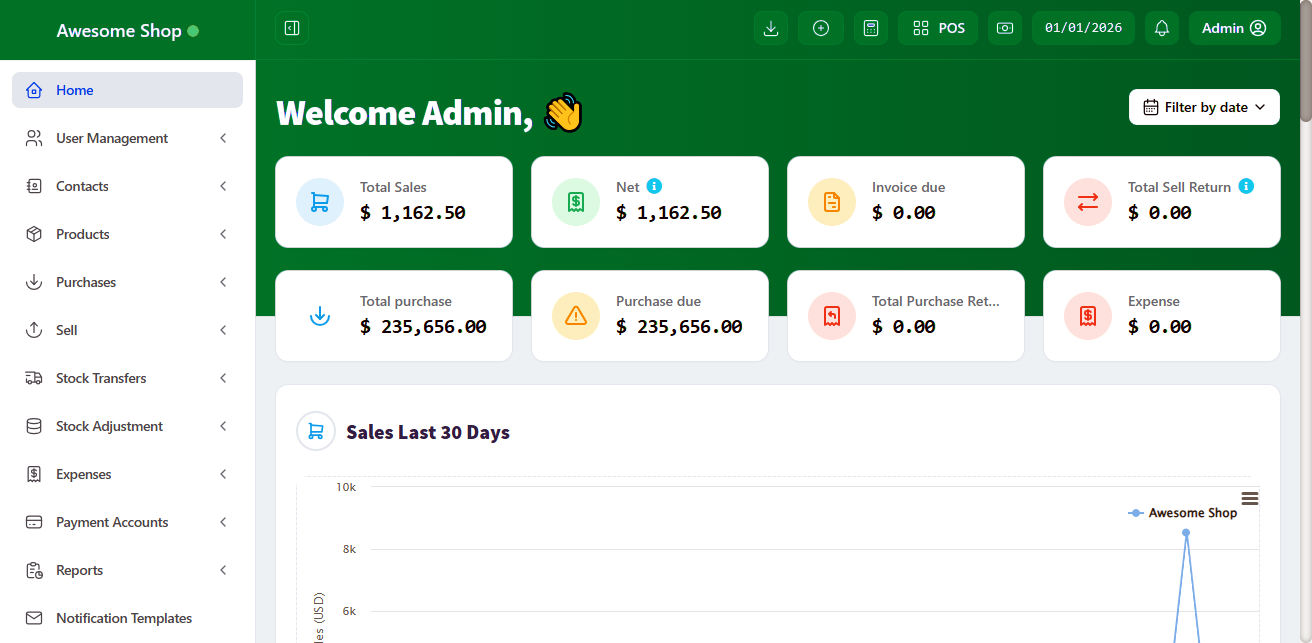The width and height of the screenshot is (1312, 643).
Task: Open the Filter by date dropdown
Action: click(1204, 107)
